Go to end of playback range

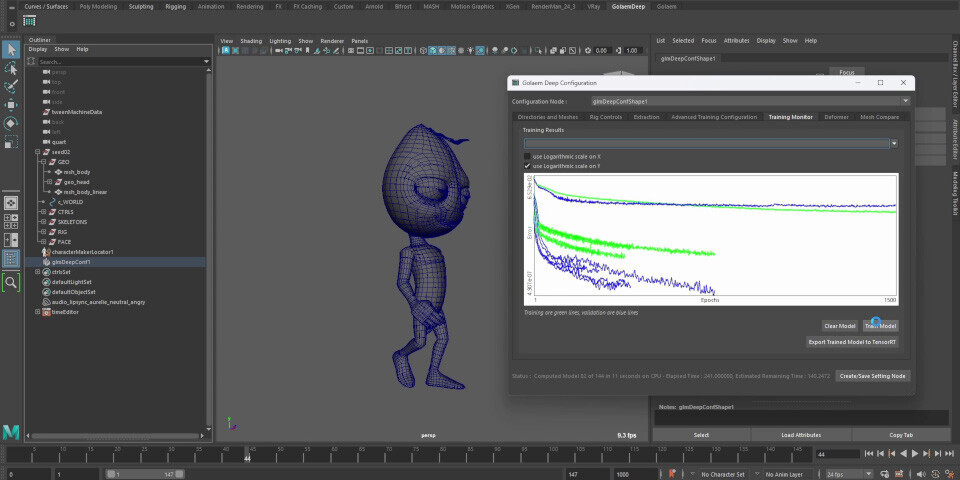tap(950, 454)
